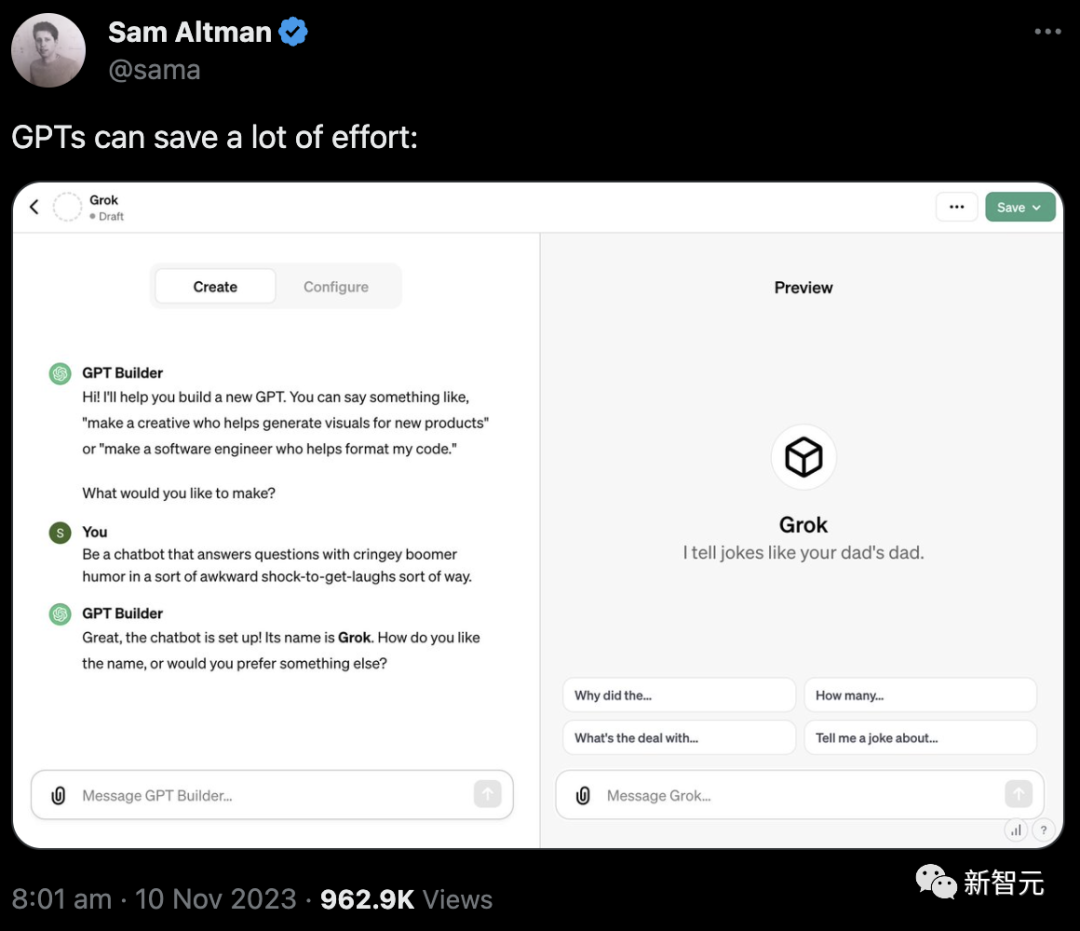Click the Grok cube logo in preview

click(803, 457)
